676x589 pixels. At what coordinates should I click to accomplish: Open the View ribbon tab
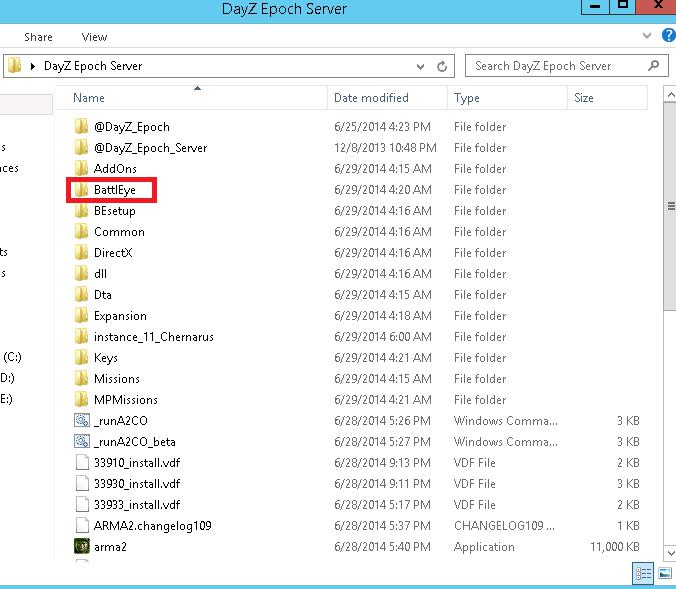coord(94,37)
